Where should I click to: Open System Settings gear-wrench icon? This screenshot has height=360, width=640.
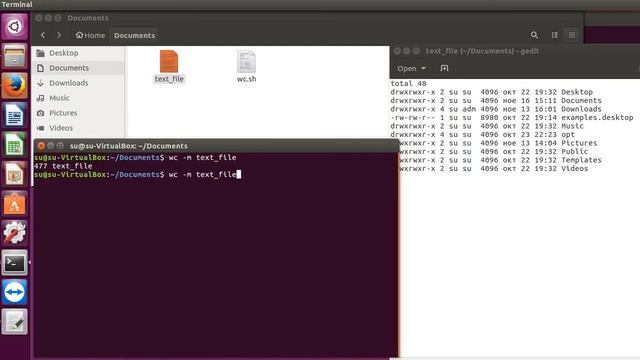click(x=14, y=233)
